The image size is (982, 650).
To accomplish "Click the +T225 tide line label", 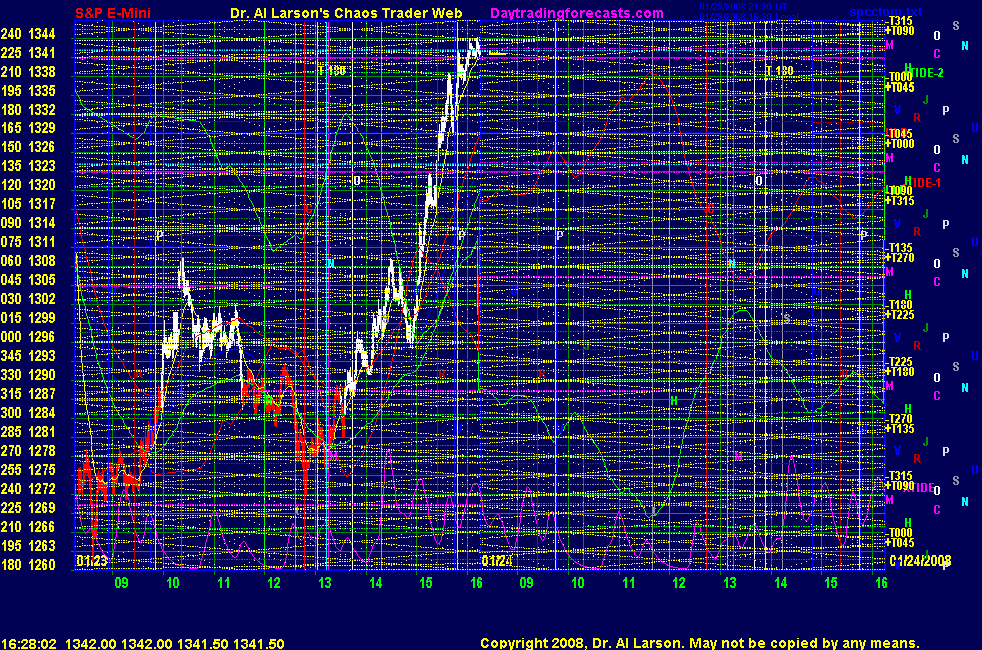I will tap(900, 315).
